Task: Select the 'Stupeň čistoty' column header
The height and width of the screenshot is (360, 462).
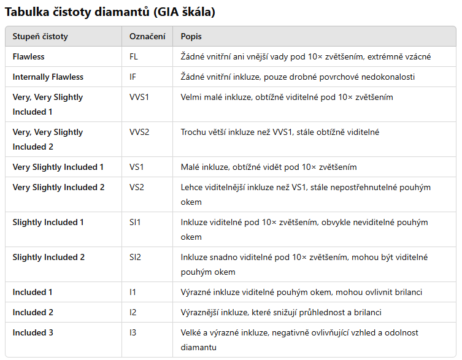Action: [40, 36]
